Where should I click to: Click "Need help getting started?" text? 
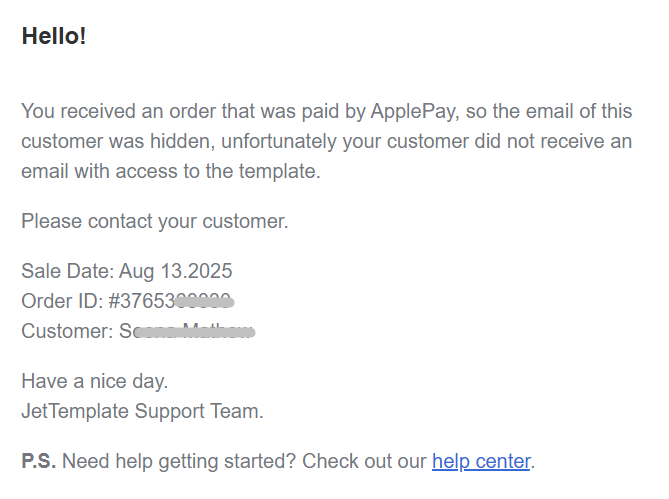coord(179,461)
